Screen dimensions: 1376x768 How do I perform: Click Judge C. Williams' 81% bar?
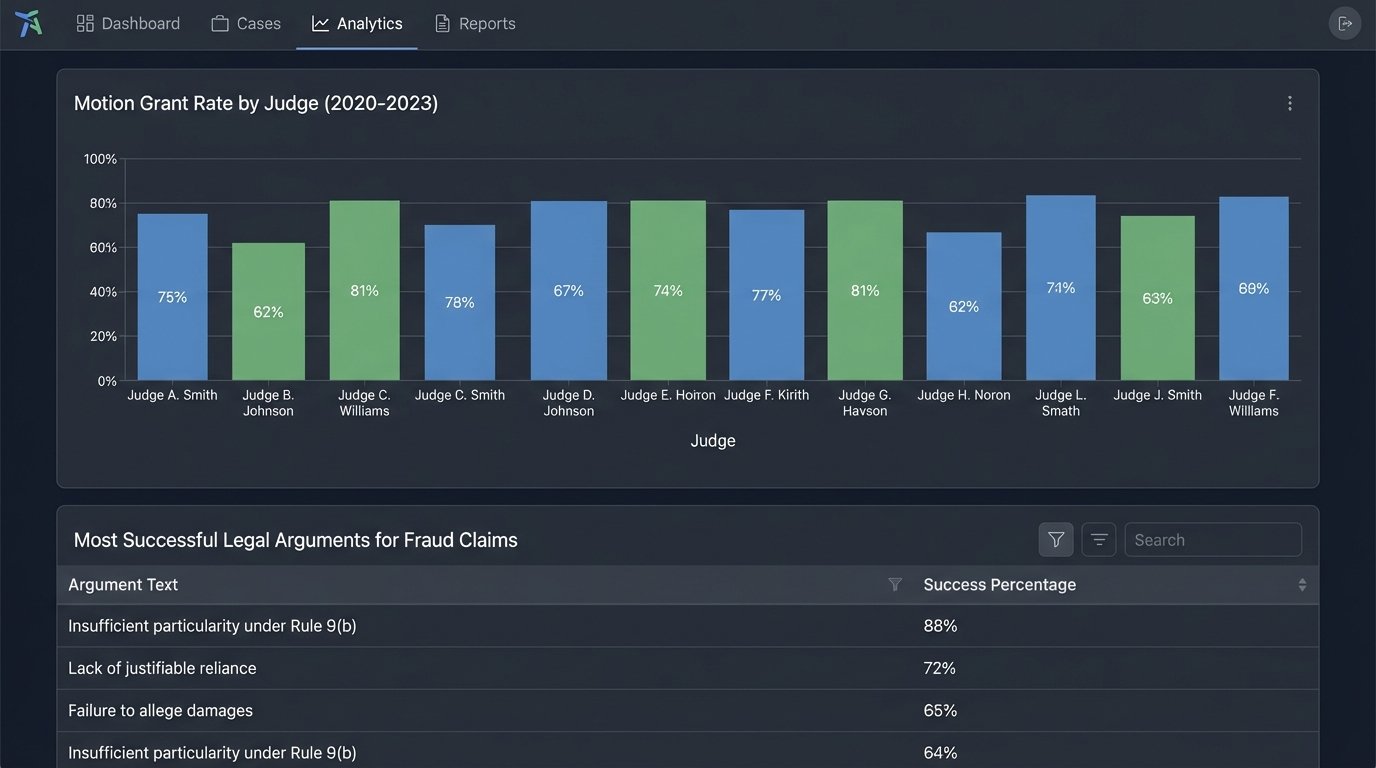[x=364, y=290]
